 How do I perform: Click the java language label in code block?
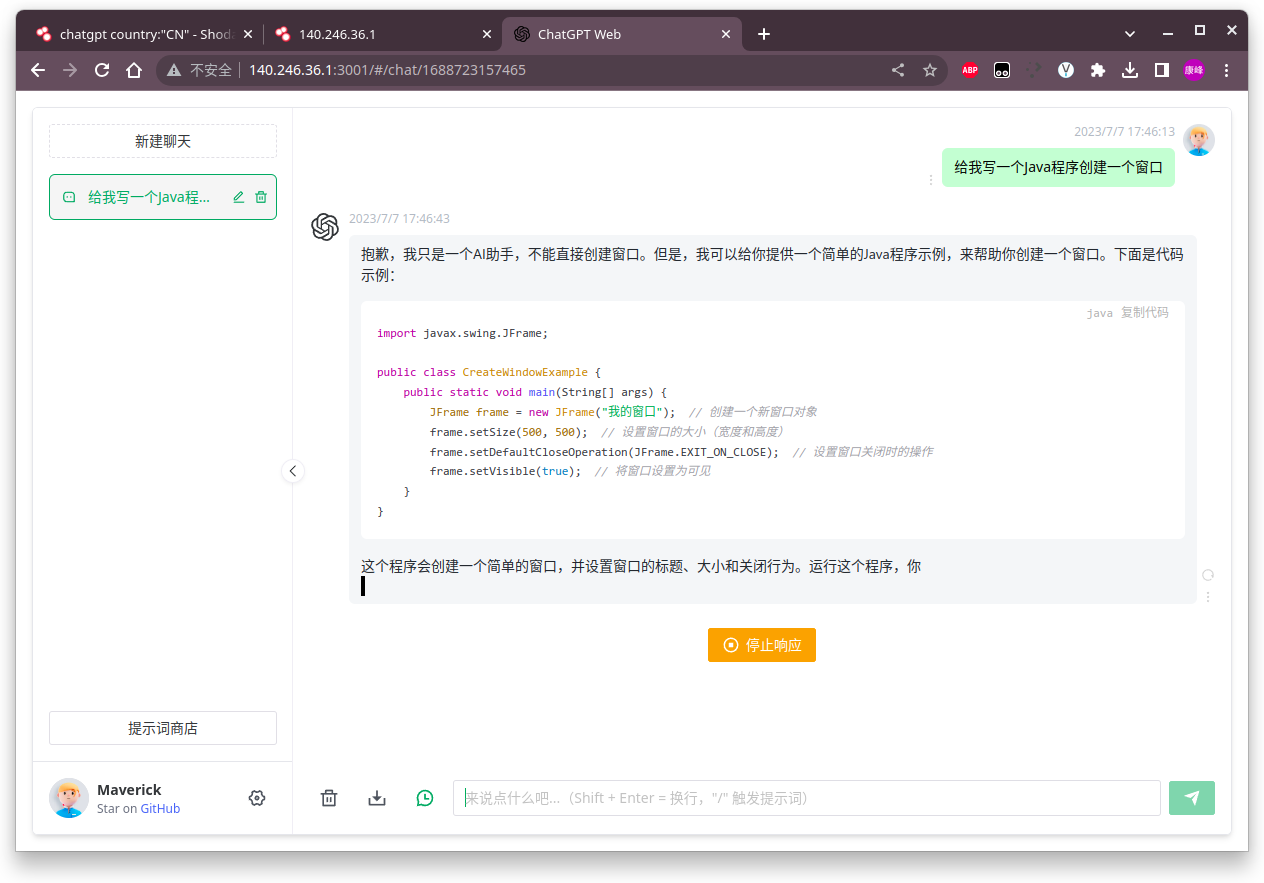click(x=1100, y=313)
